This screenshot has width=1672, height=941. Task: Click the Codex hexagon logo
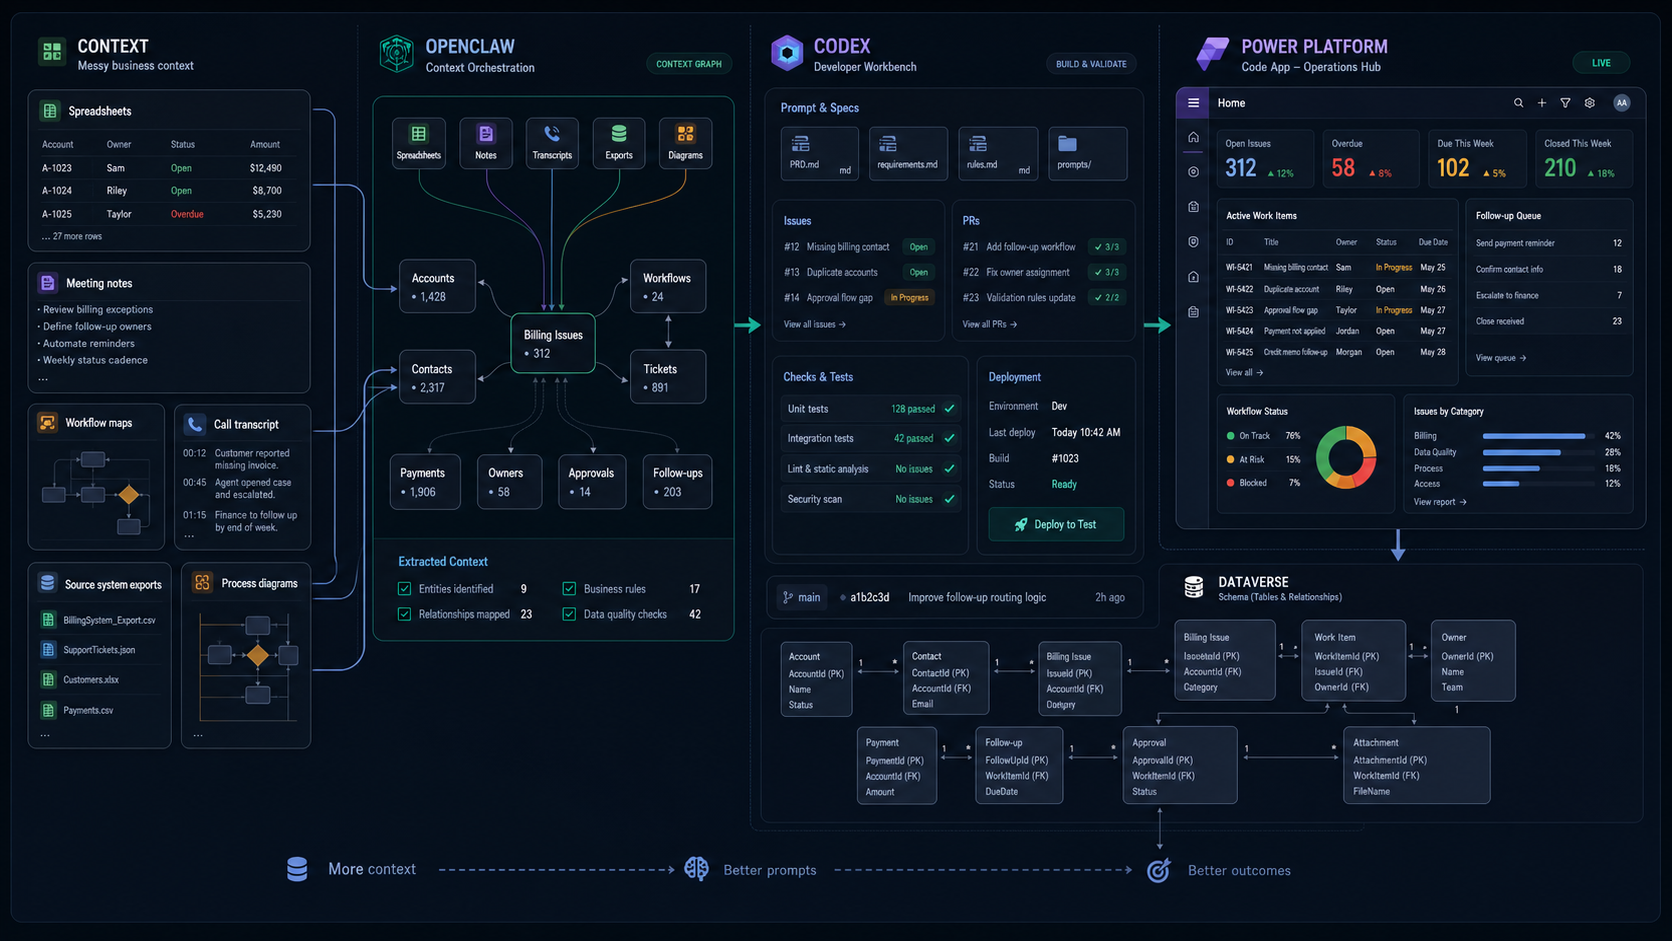pyautogui.click(x=787, y=53)
